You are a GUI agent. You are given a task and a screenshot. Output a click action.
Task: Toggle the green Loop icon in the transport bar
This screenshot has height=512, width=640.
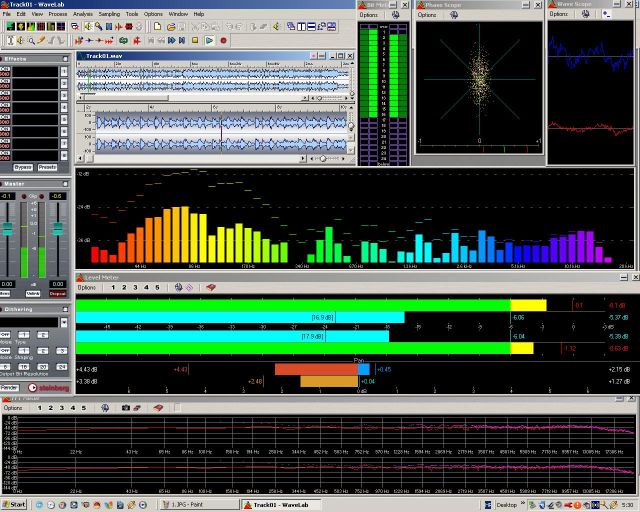tap(123, 40)
